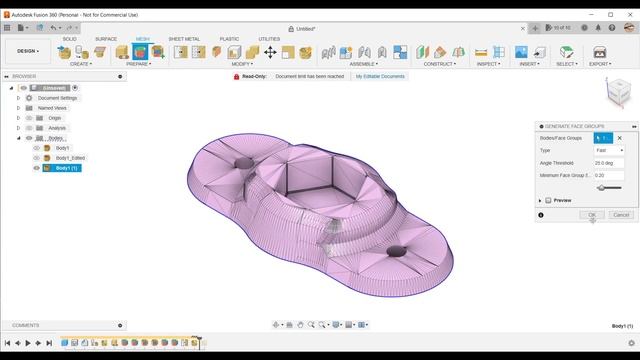Click the Shell icon in Modify

pos(234,52)
